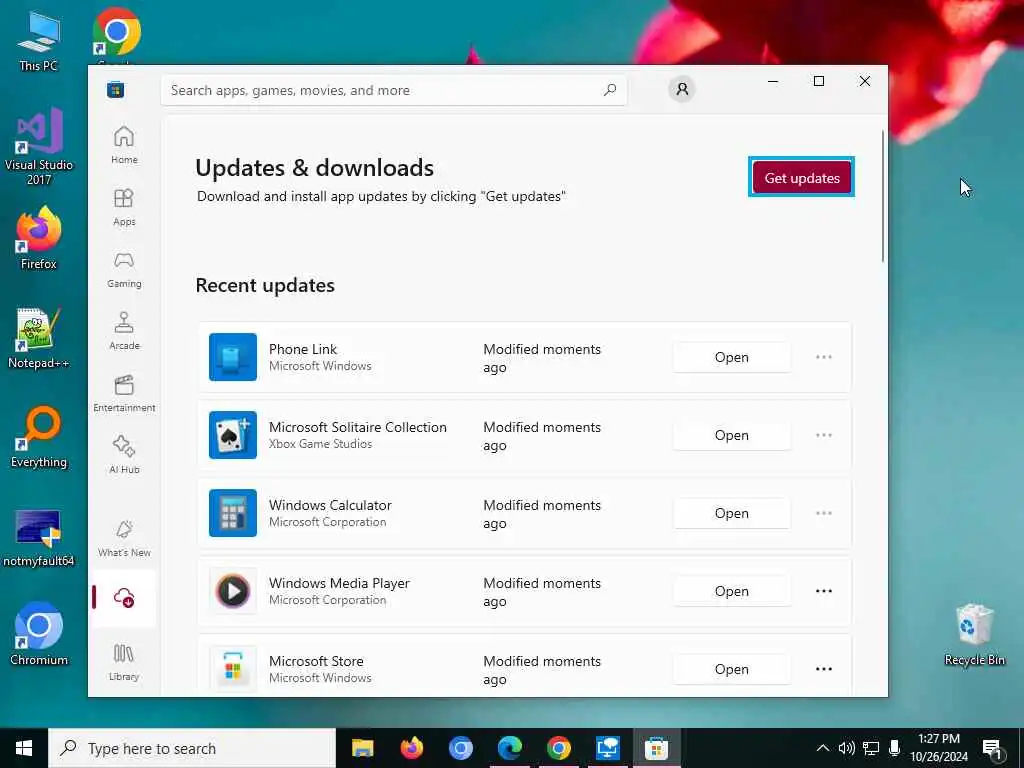Select the notmyfault64 desktop shortcut

click(x=39, y=537)
